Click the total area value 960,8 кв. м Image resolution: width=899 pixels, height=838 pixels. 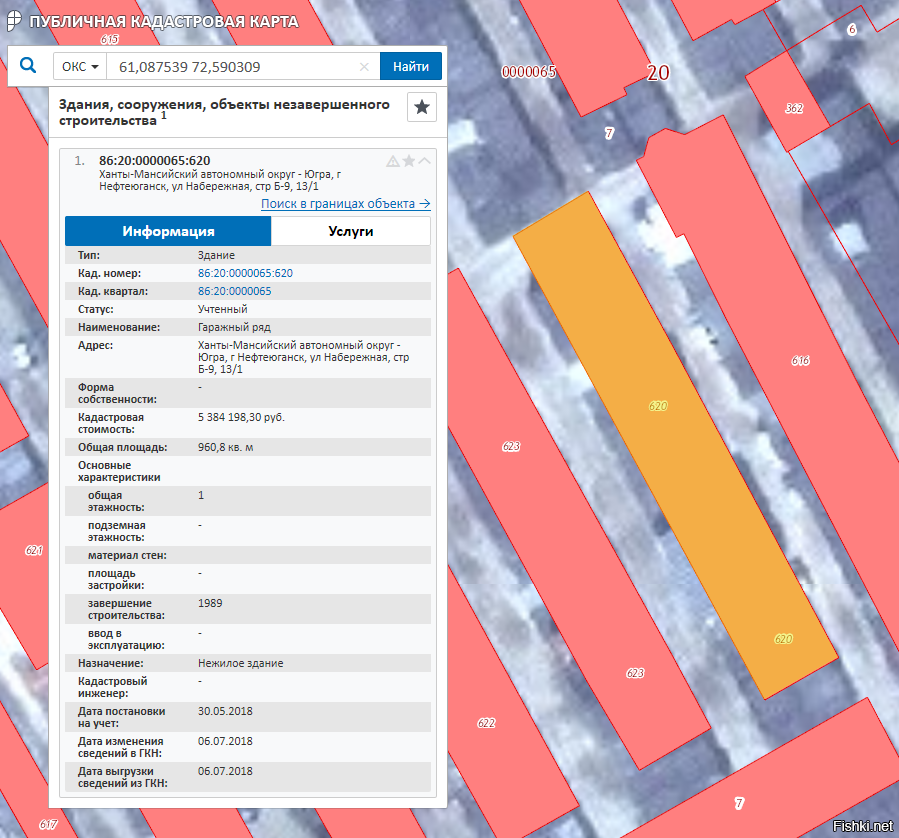(225, 447)
